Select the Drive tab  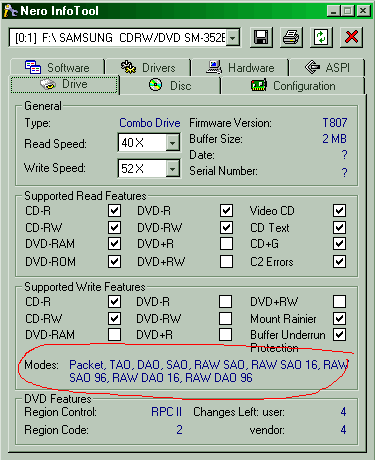(x=64, y=85)
